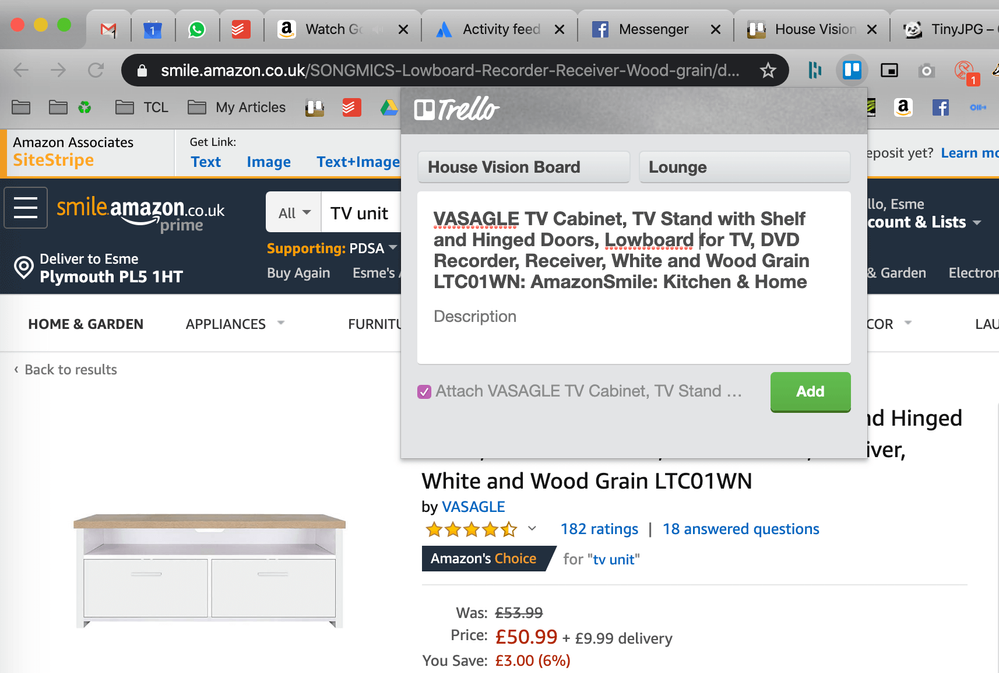Open the Learn more link

968,153
